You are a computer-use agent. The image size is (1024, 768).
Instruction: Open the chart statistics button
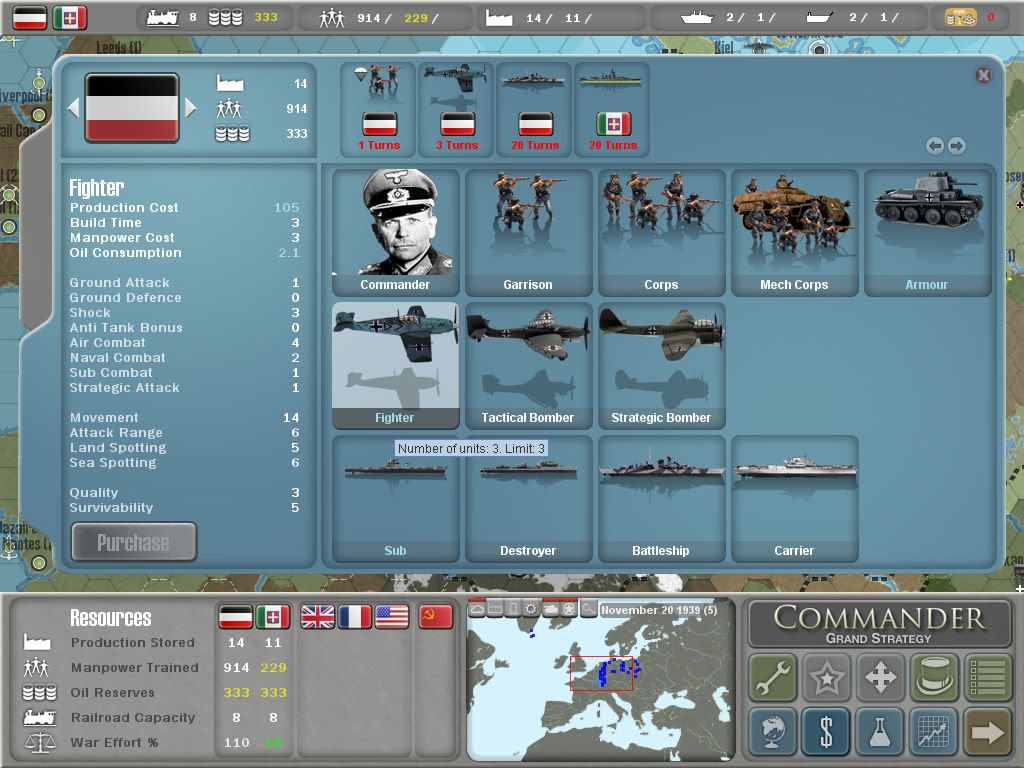click(x=934, y=731)
